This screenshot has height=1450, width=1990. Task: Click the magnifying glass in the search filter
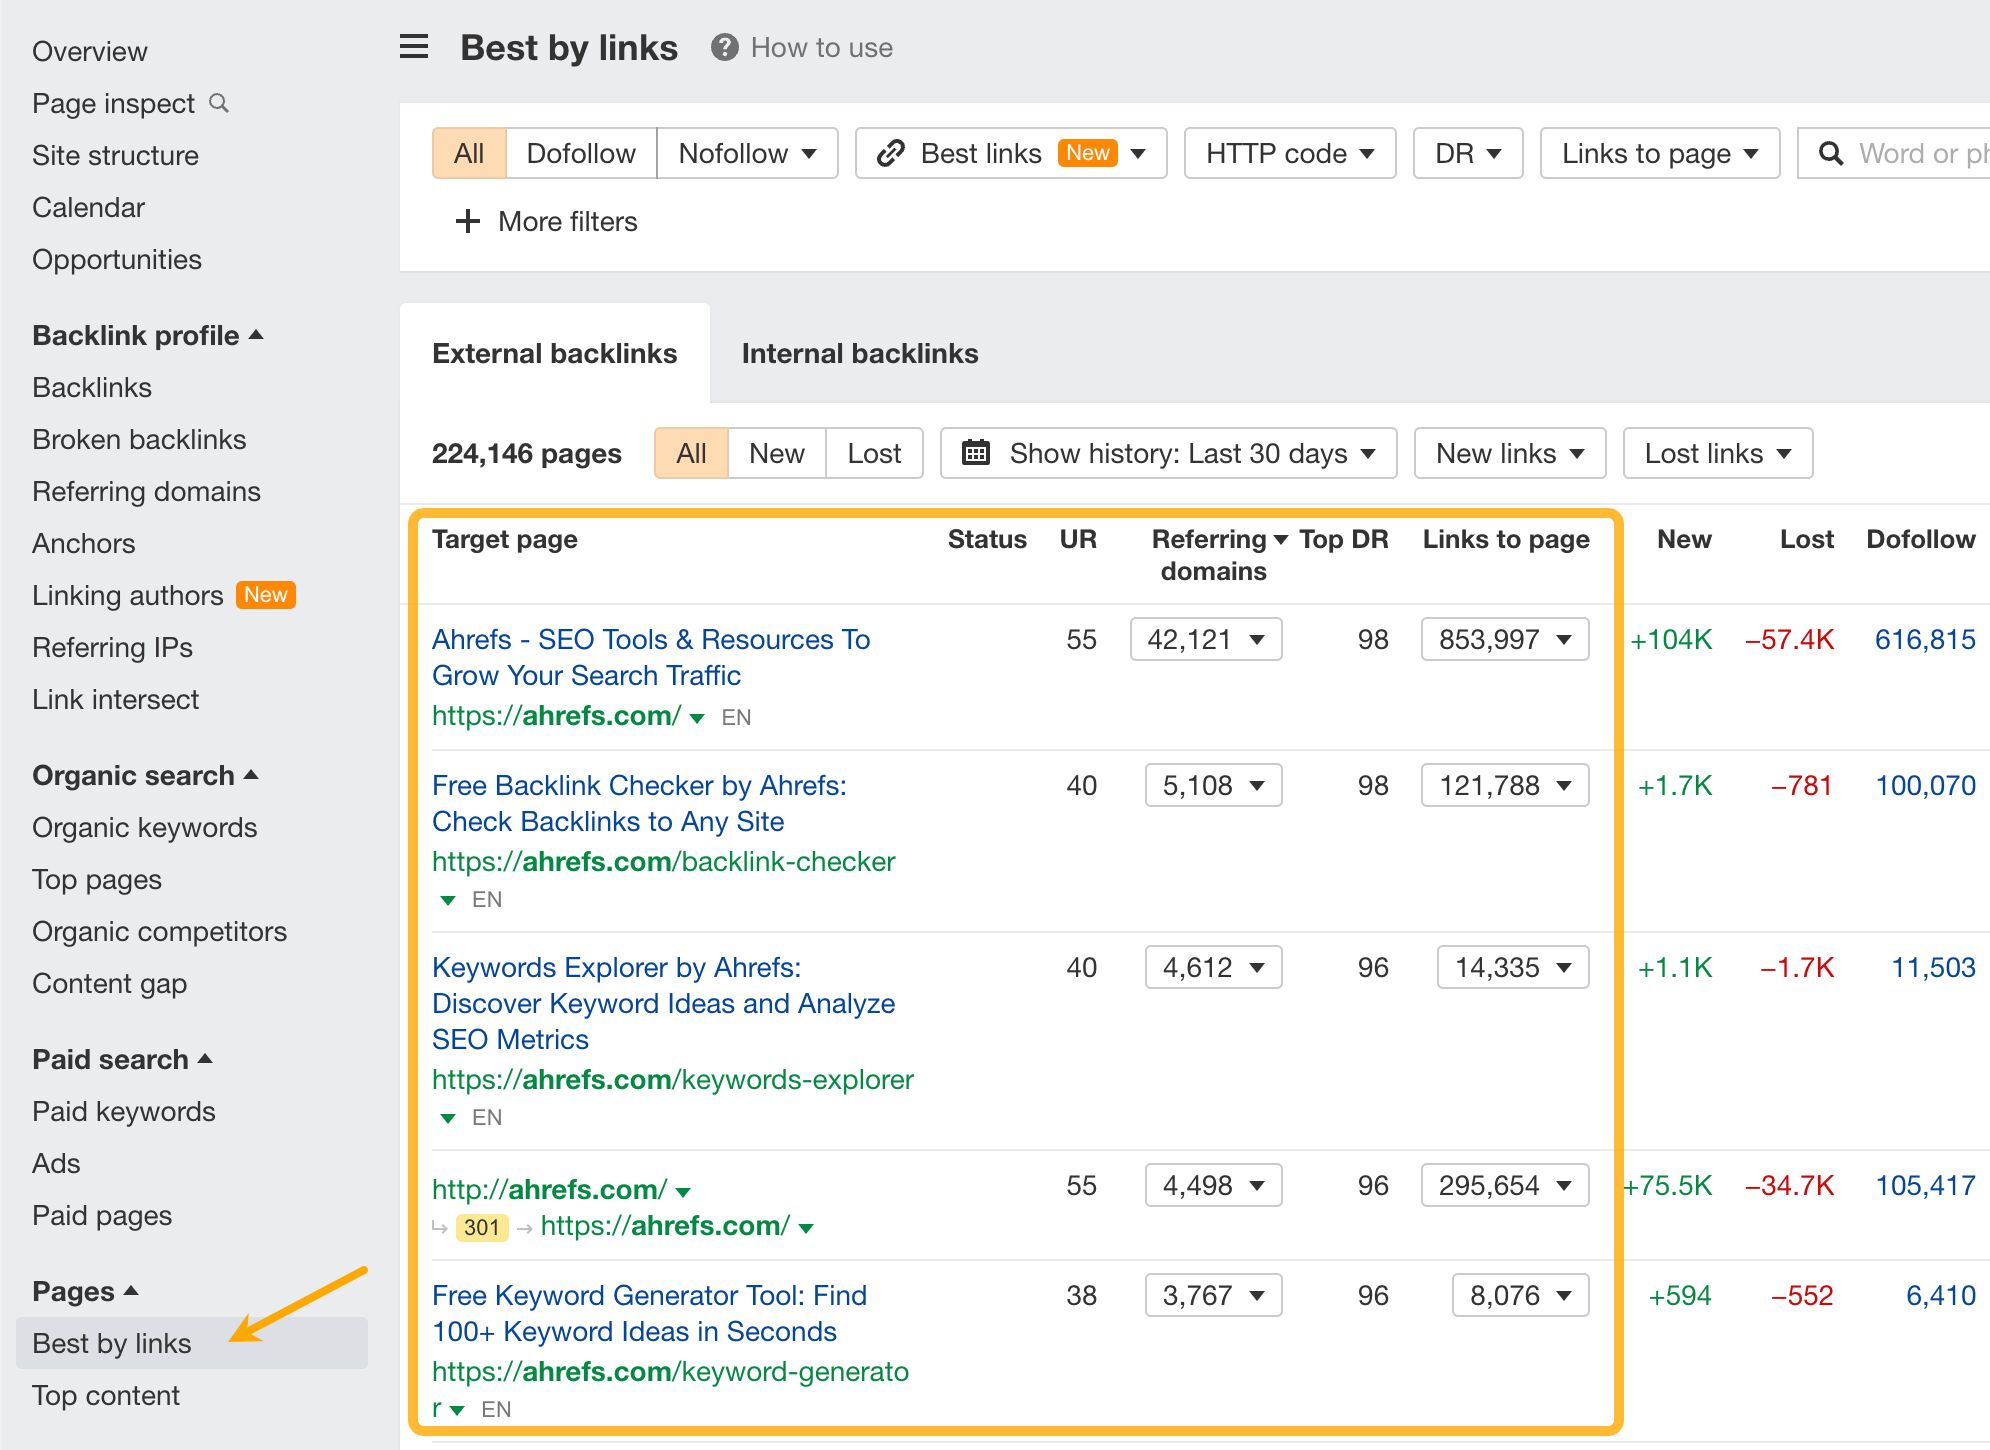point(1831,153)
